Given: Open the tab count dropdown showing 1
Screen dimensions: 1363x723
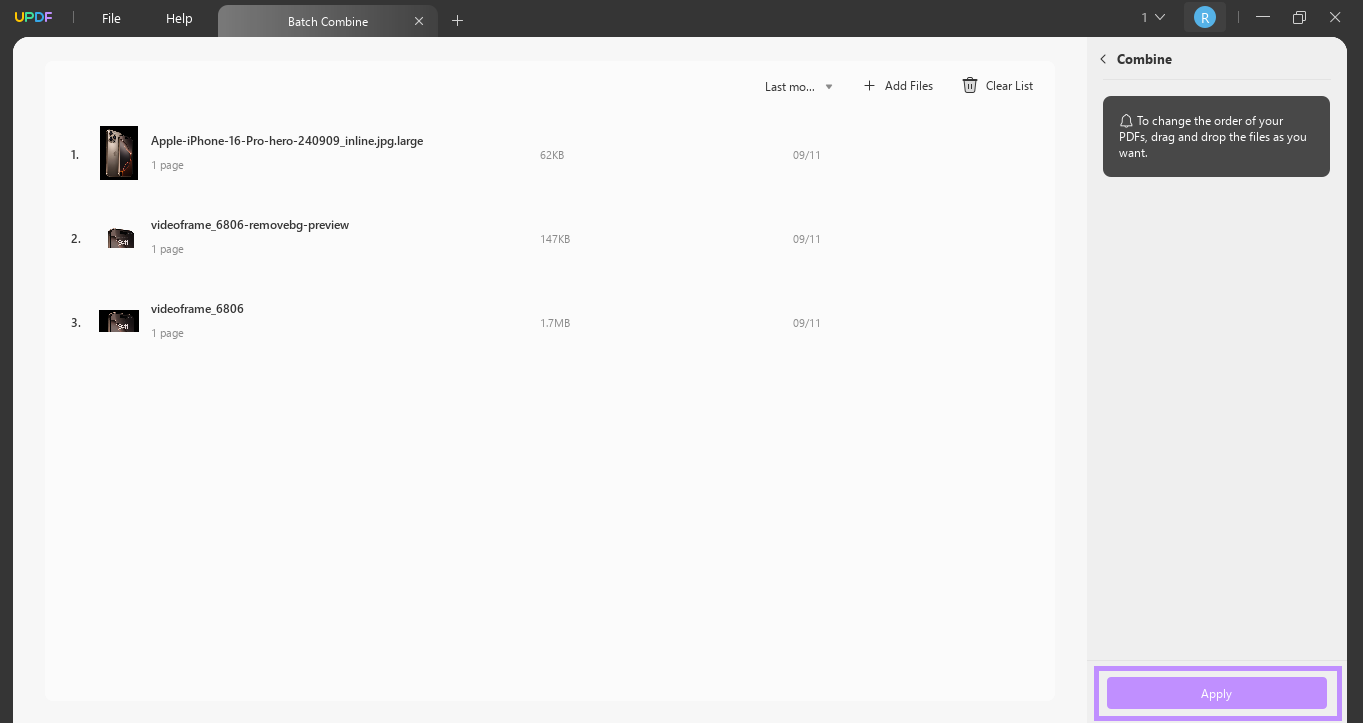Looking at the screenshot, I should pos(1150,17).
